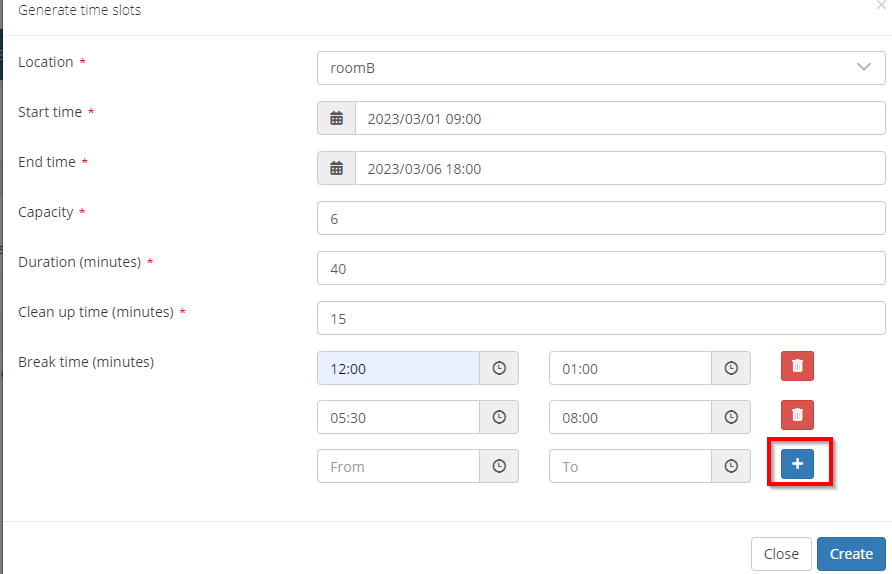Click the End time calendar icon
This screenshot has width=892, height=574.
[x=337, y=168]
